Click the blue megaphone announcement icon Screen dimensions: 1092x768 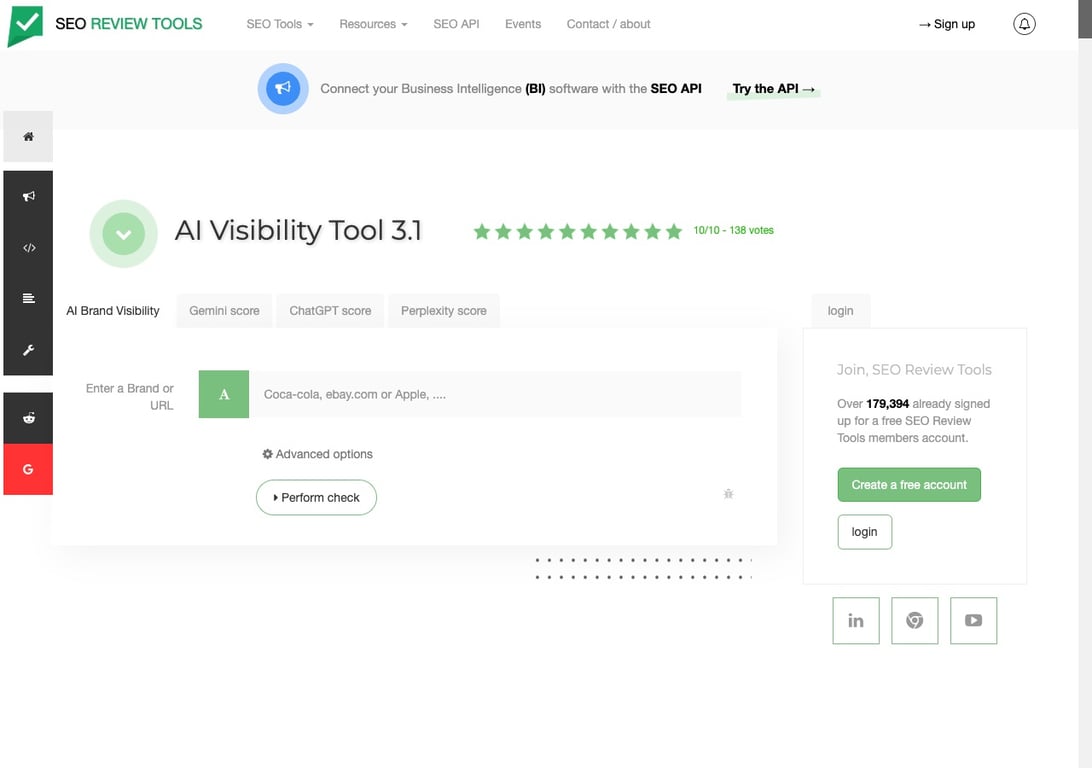click(x=283, y=88)
